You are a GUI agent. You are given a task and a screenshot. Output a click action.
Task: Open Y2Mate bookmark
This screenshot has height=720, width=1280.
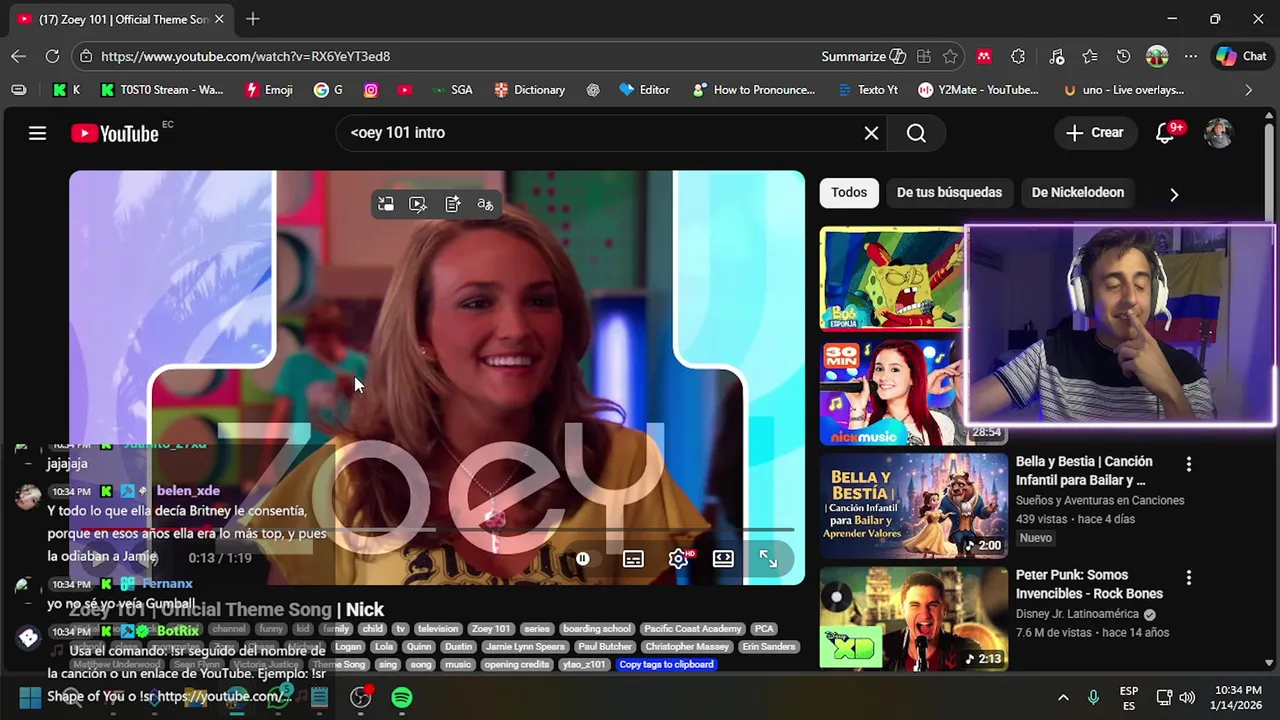pos(979,90)
